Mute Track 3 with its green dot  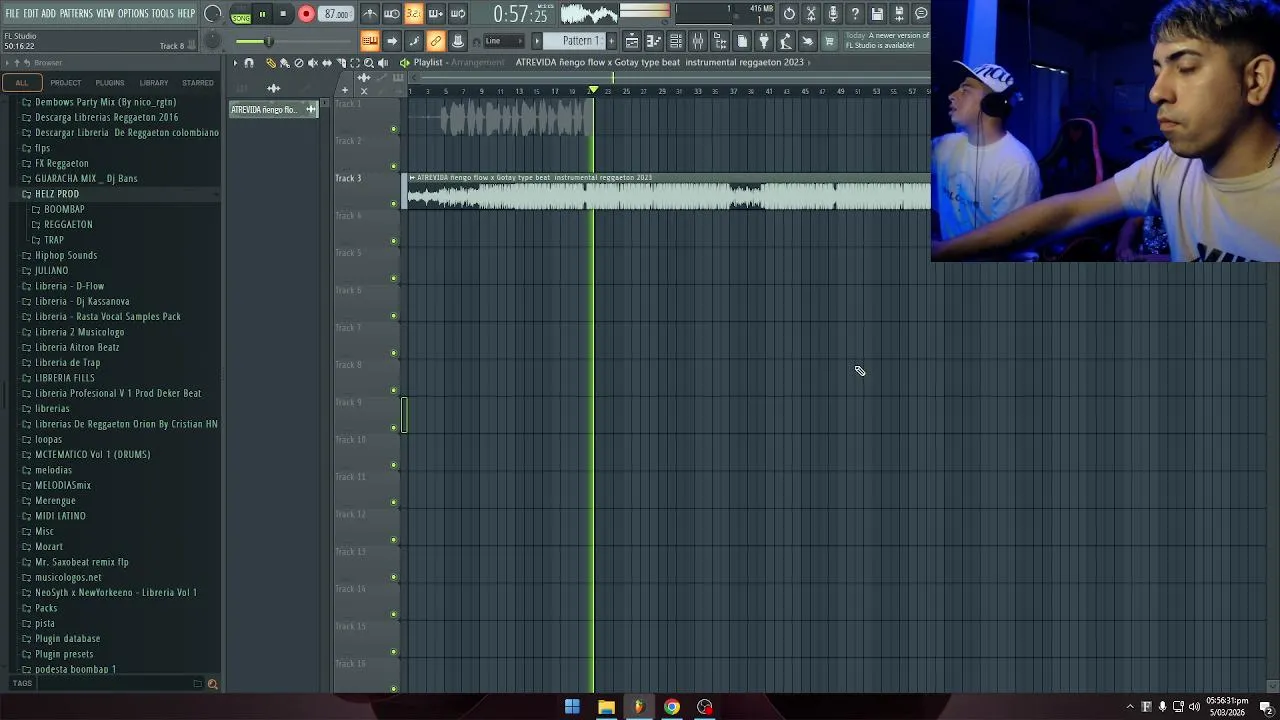(x=394, y=203)
